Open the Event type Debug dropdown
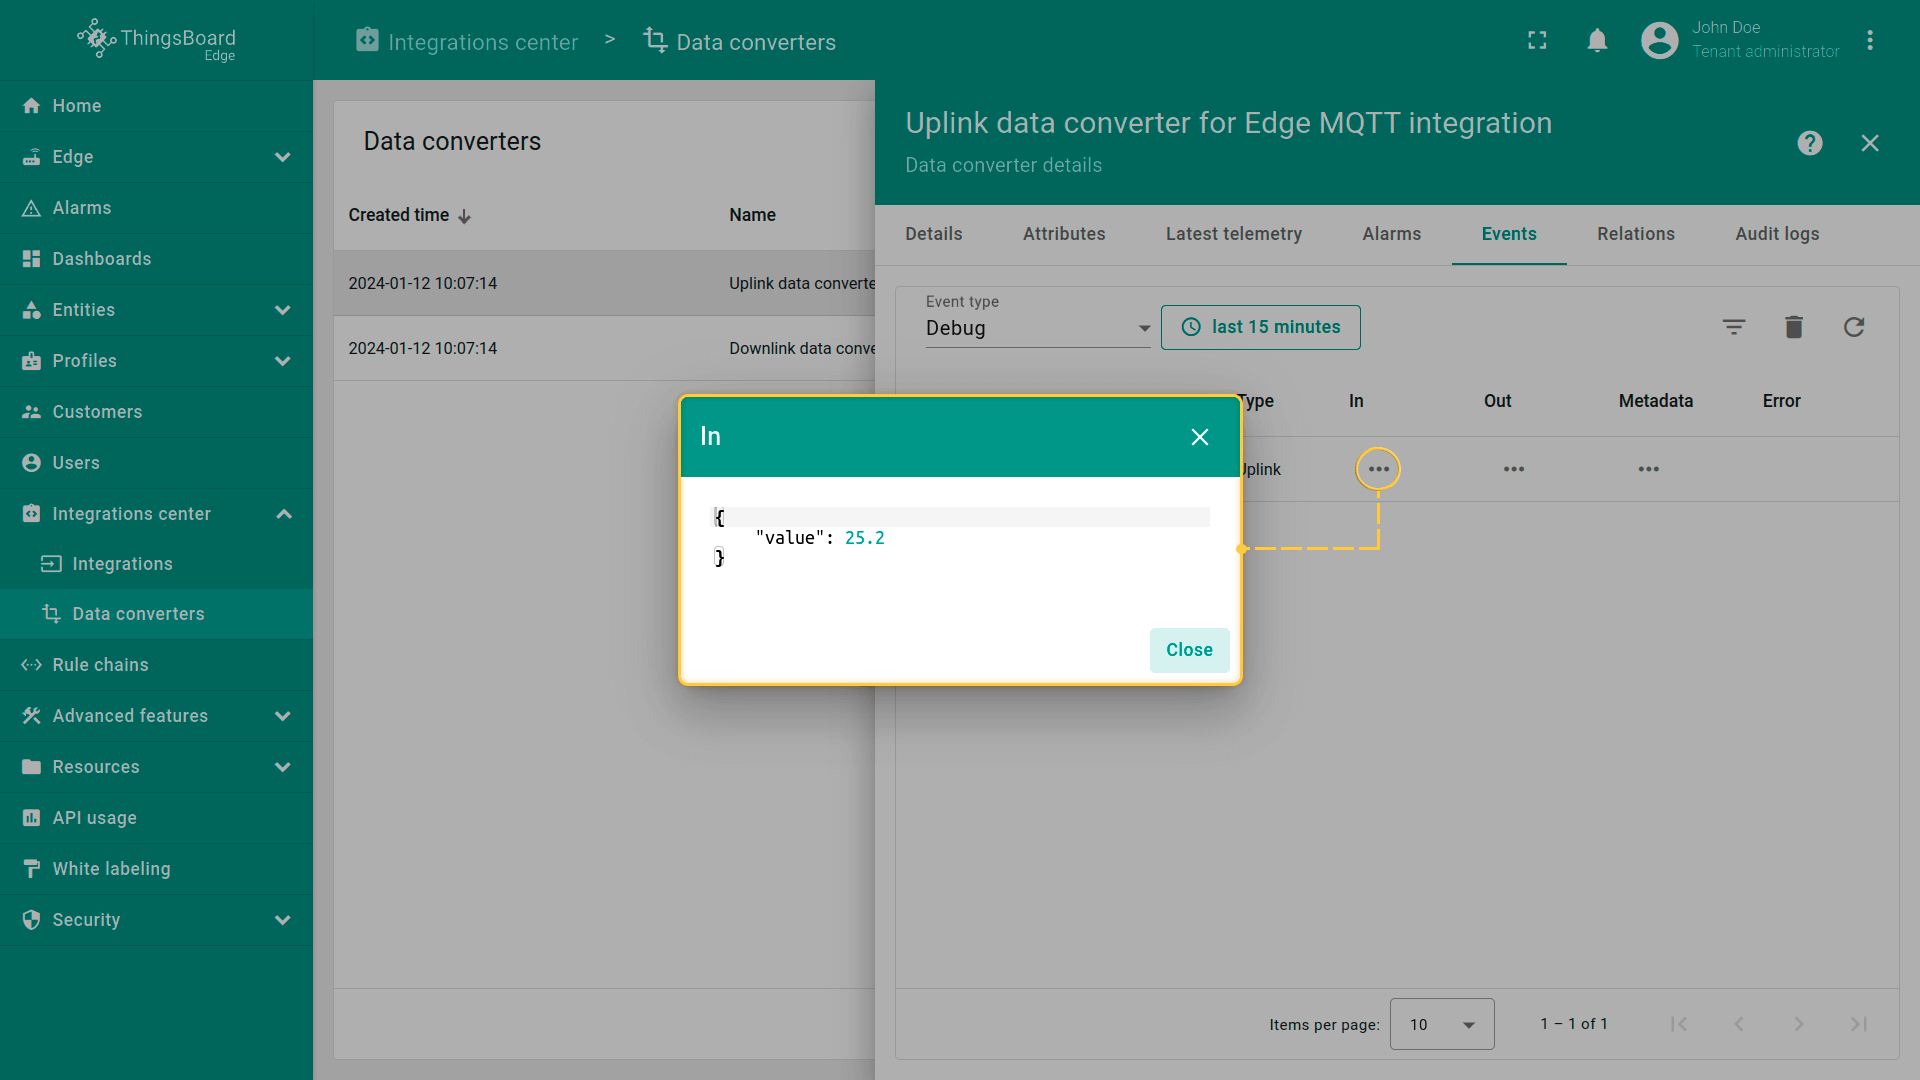 1037,328
